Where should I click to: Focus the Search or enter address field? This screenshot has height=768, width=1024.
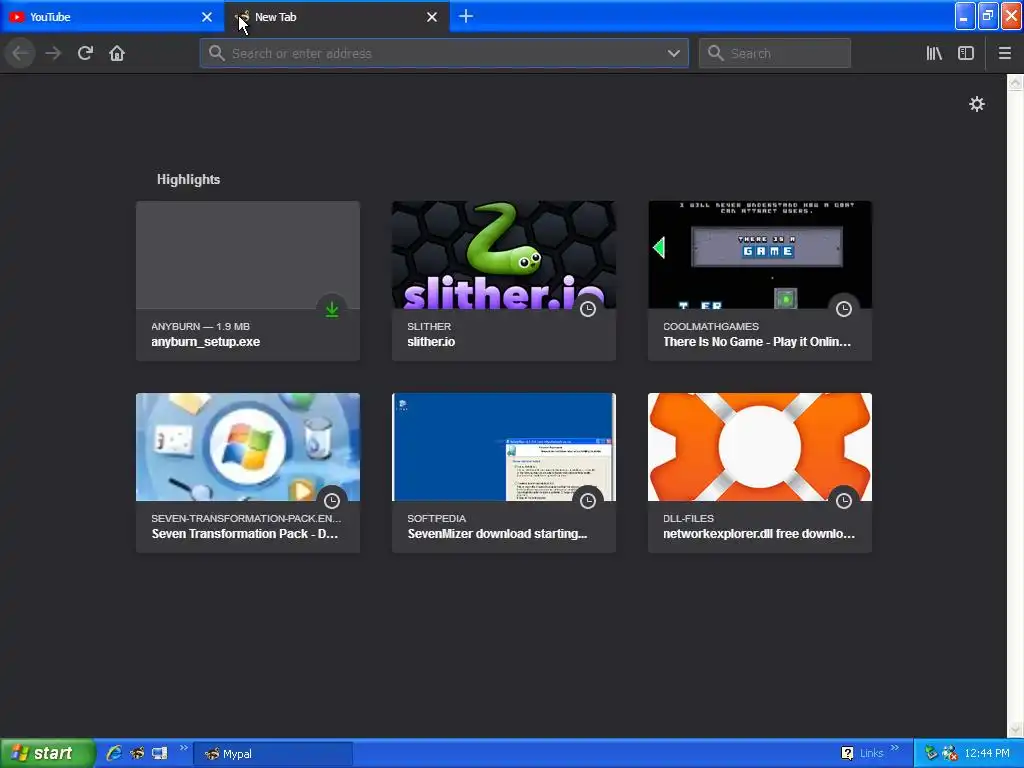(x=444, y=54)
